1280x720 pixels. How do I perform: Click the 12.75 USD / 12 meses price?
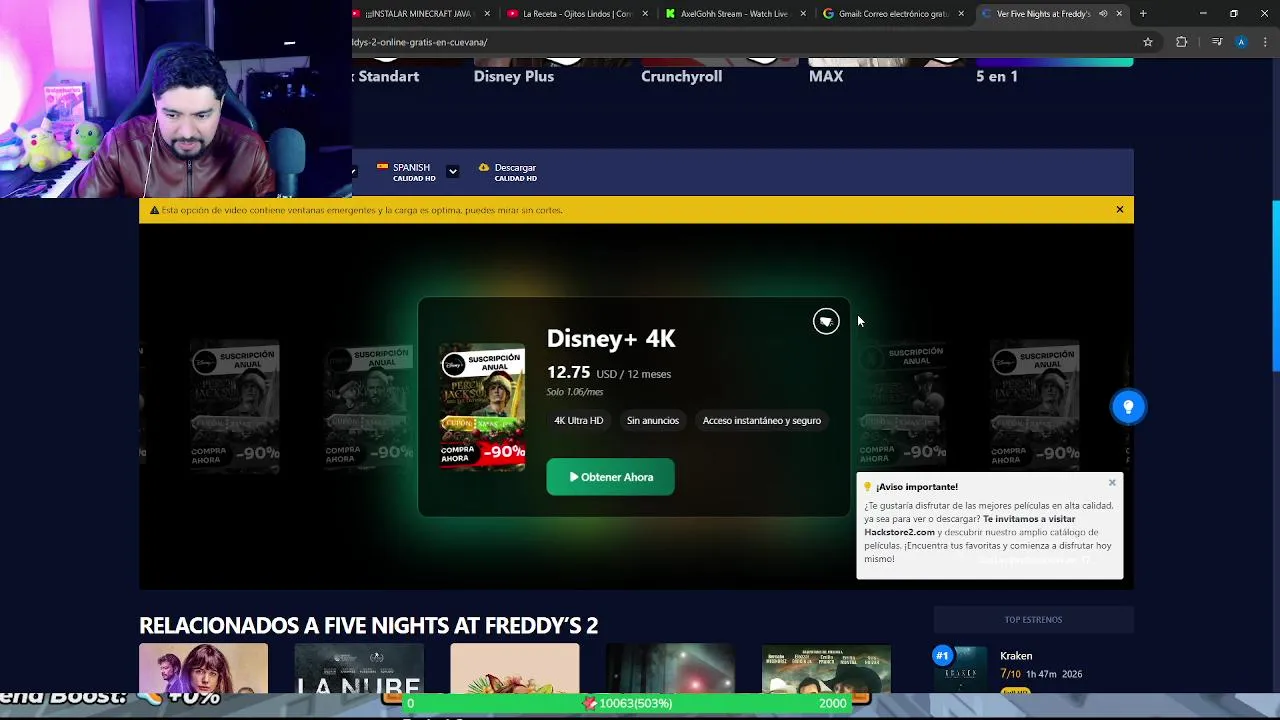tap(609, 373)
